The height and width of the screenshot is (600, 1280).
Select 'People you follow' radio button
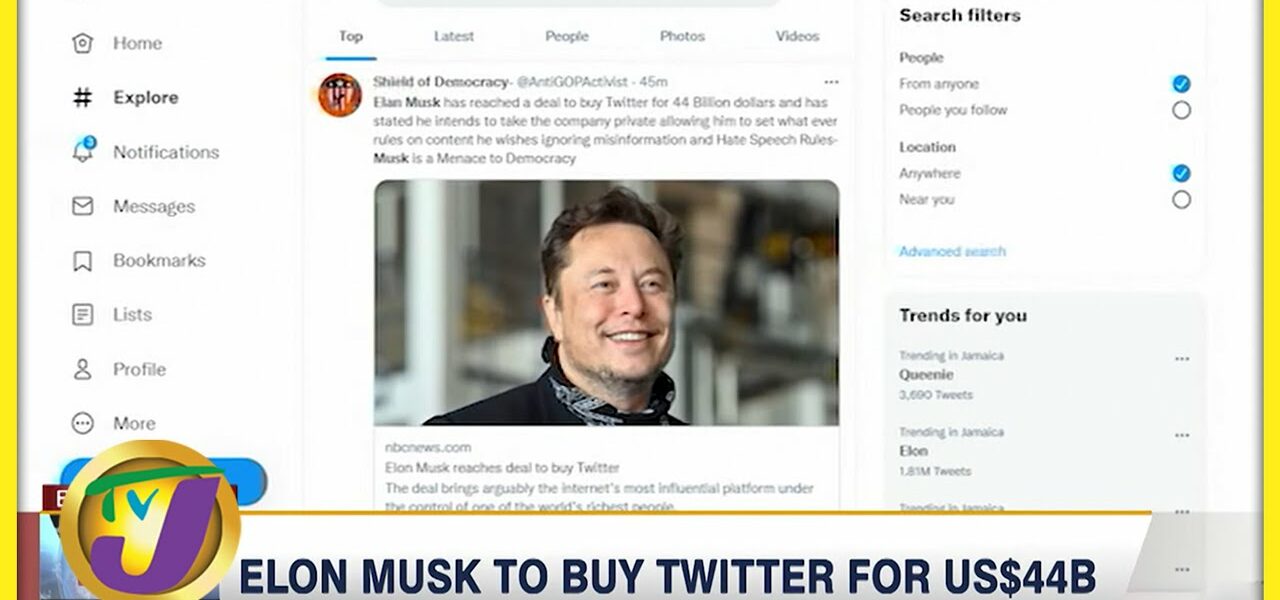click(x=1181, y=110)
